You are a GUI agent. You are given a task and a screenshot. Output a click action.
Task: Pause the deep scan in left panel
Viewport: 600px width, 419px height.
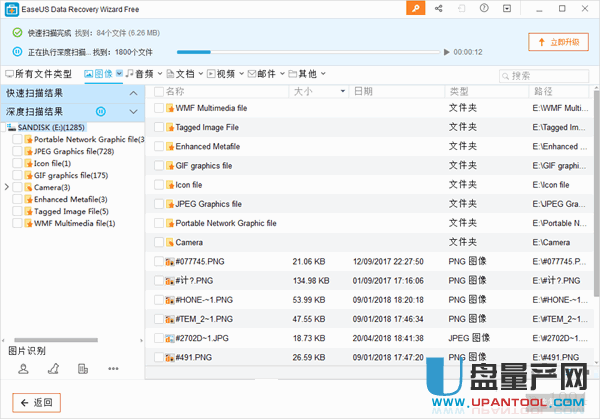tap(101, 111)
